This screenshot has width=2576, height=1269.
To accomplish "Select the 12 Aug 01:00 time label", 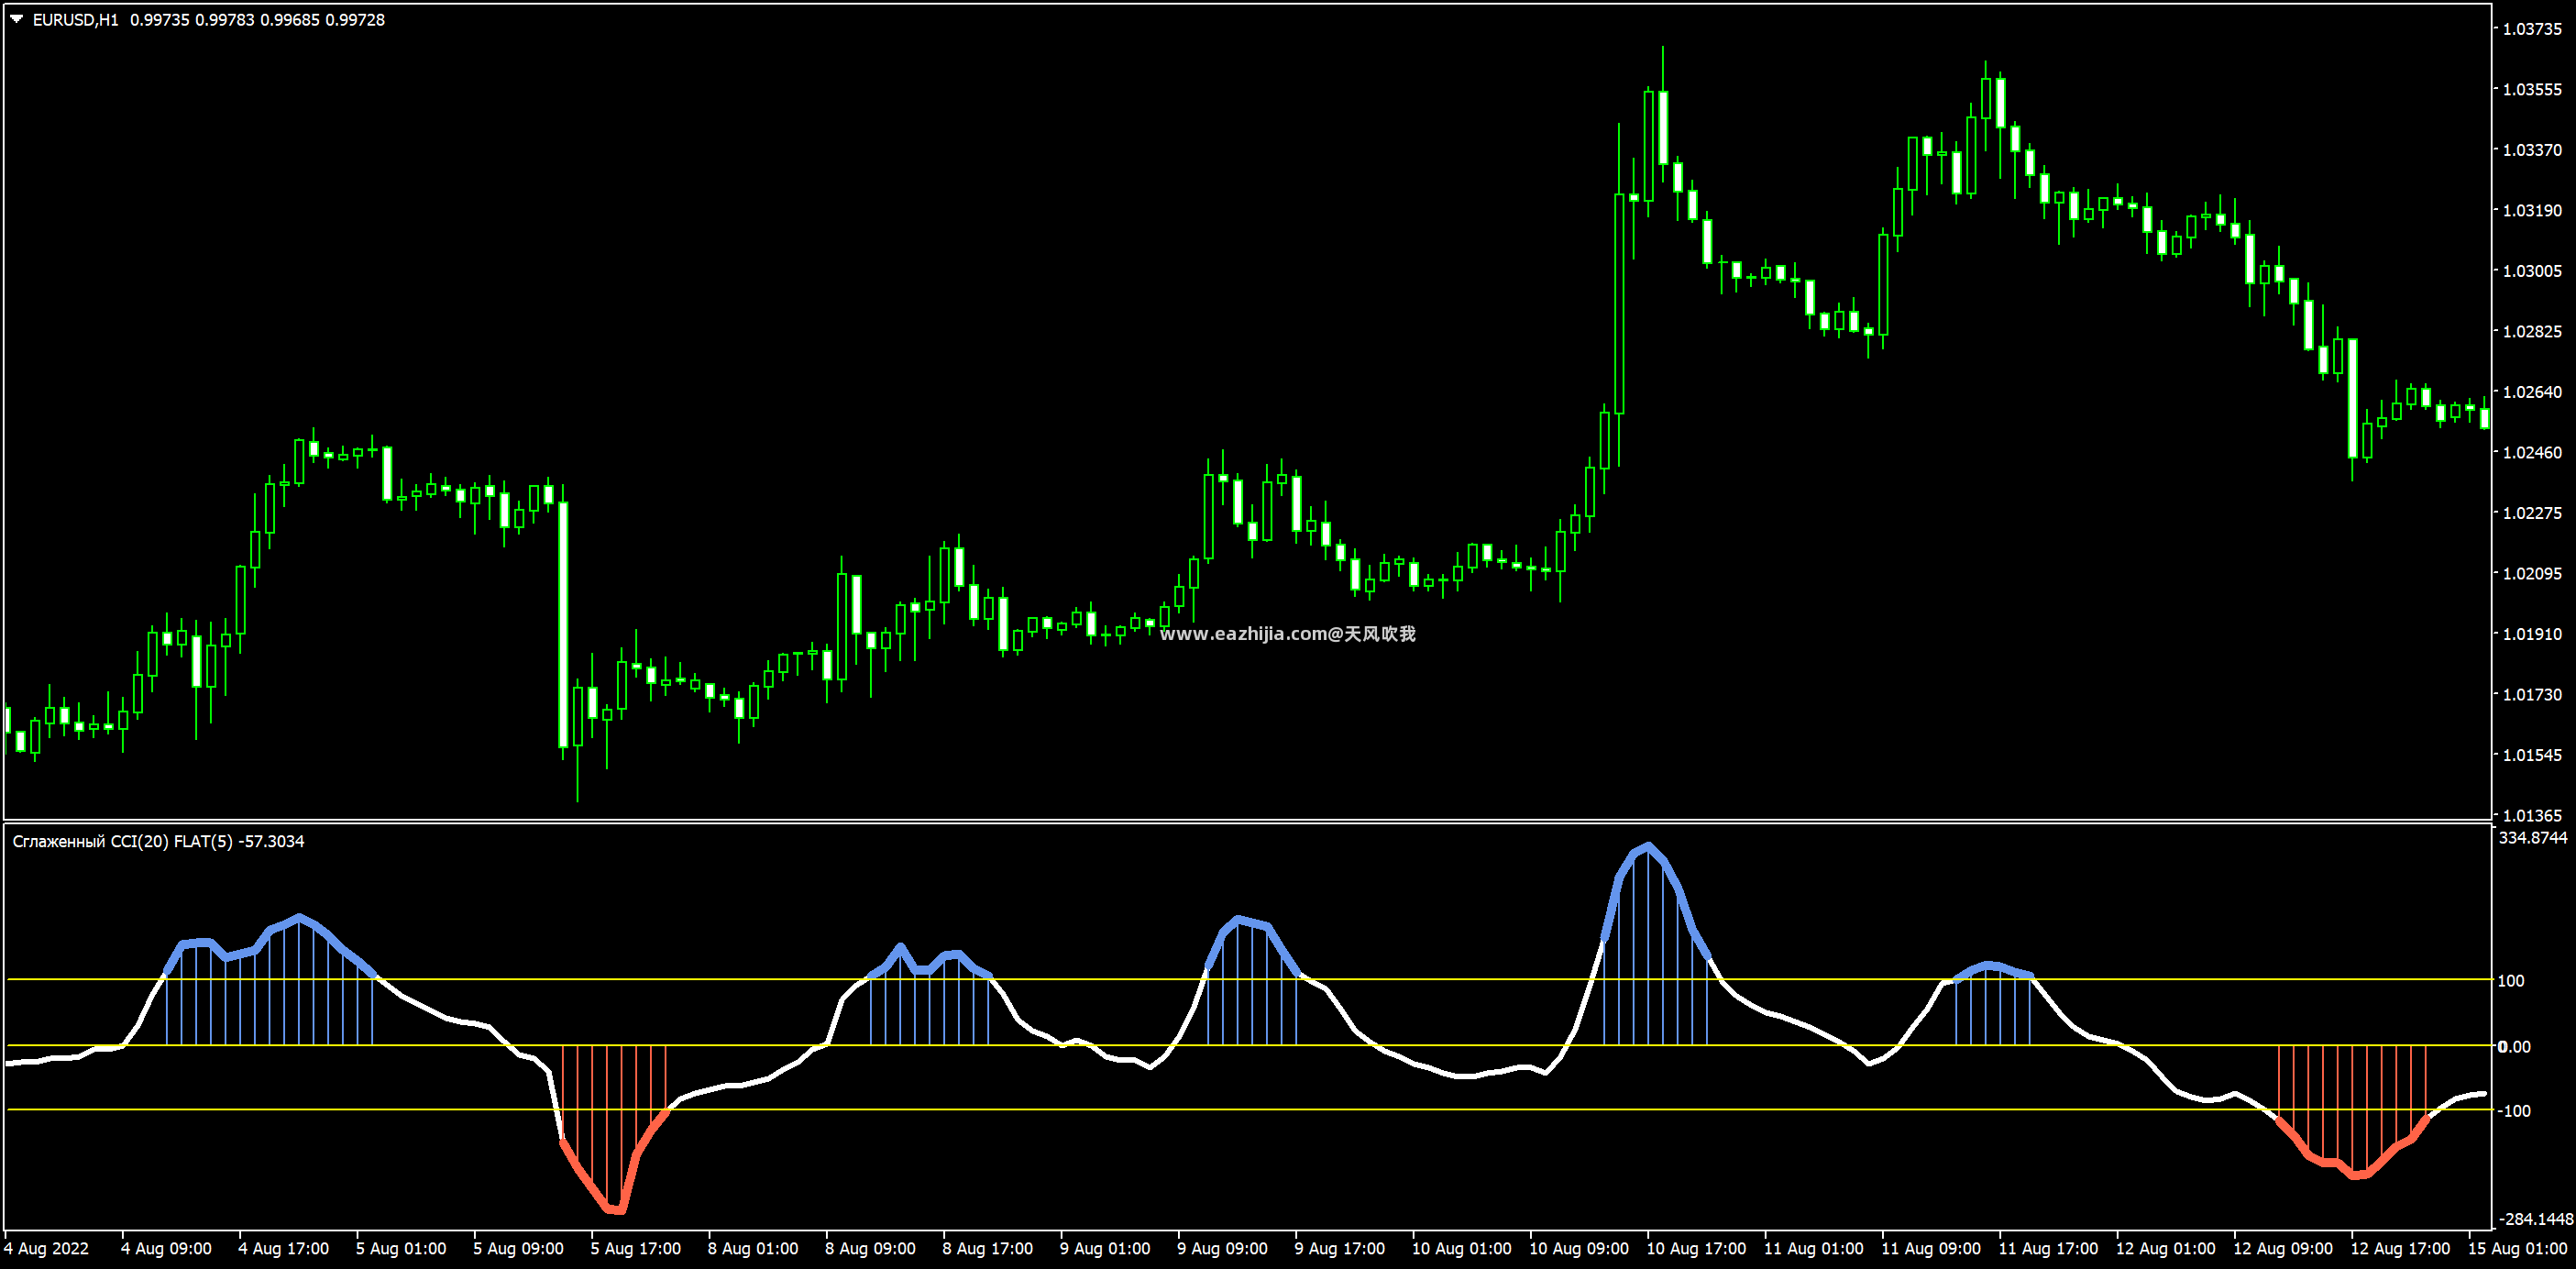I will tap(2165, 1248).
